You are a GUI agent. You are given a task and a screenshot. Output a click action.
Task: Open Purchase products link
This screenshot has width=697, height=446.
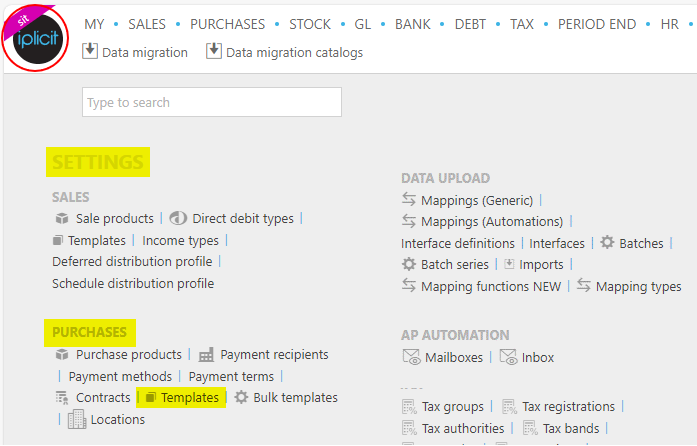click(x=129, y=354)
